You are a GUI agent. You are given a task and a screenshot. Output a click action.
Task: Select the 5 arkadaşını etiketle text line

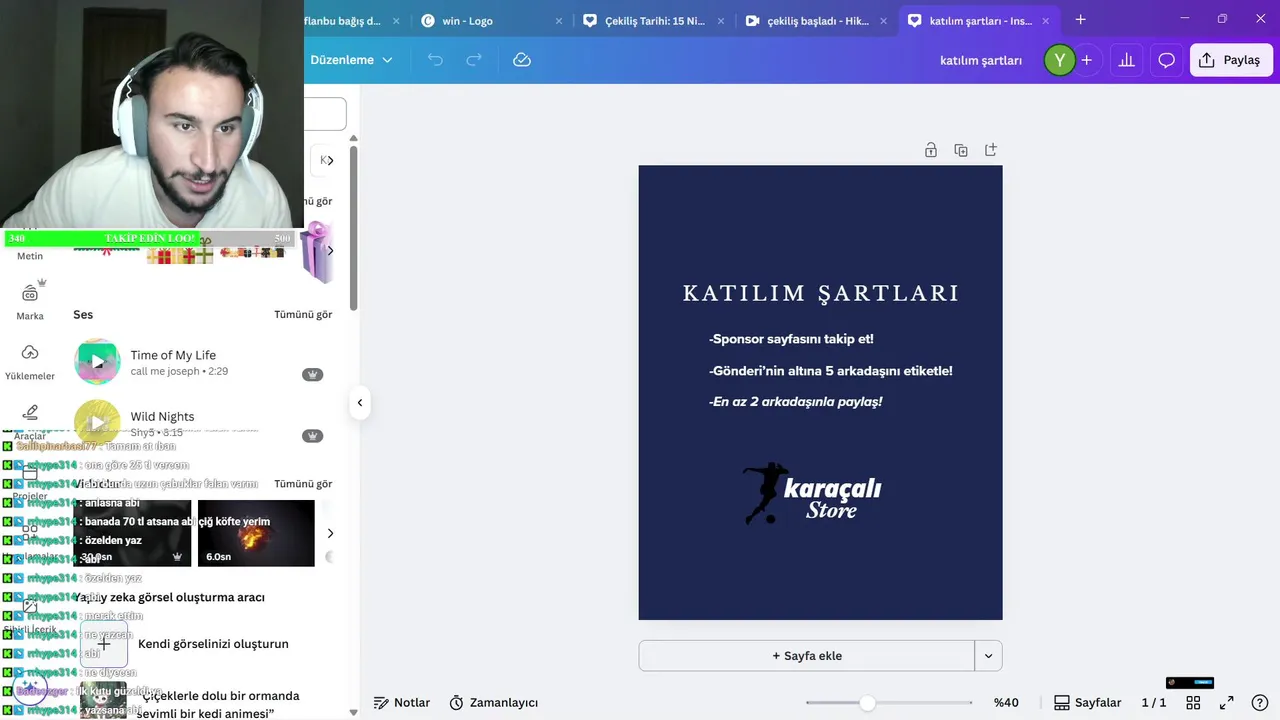pyautogui.click(x=831, y=371)
